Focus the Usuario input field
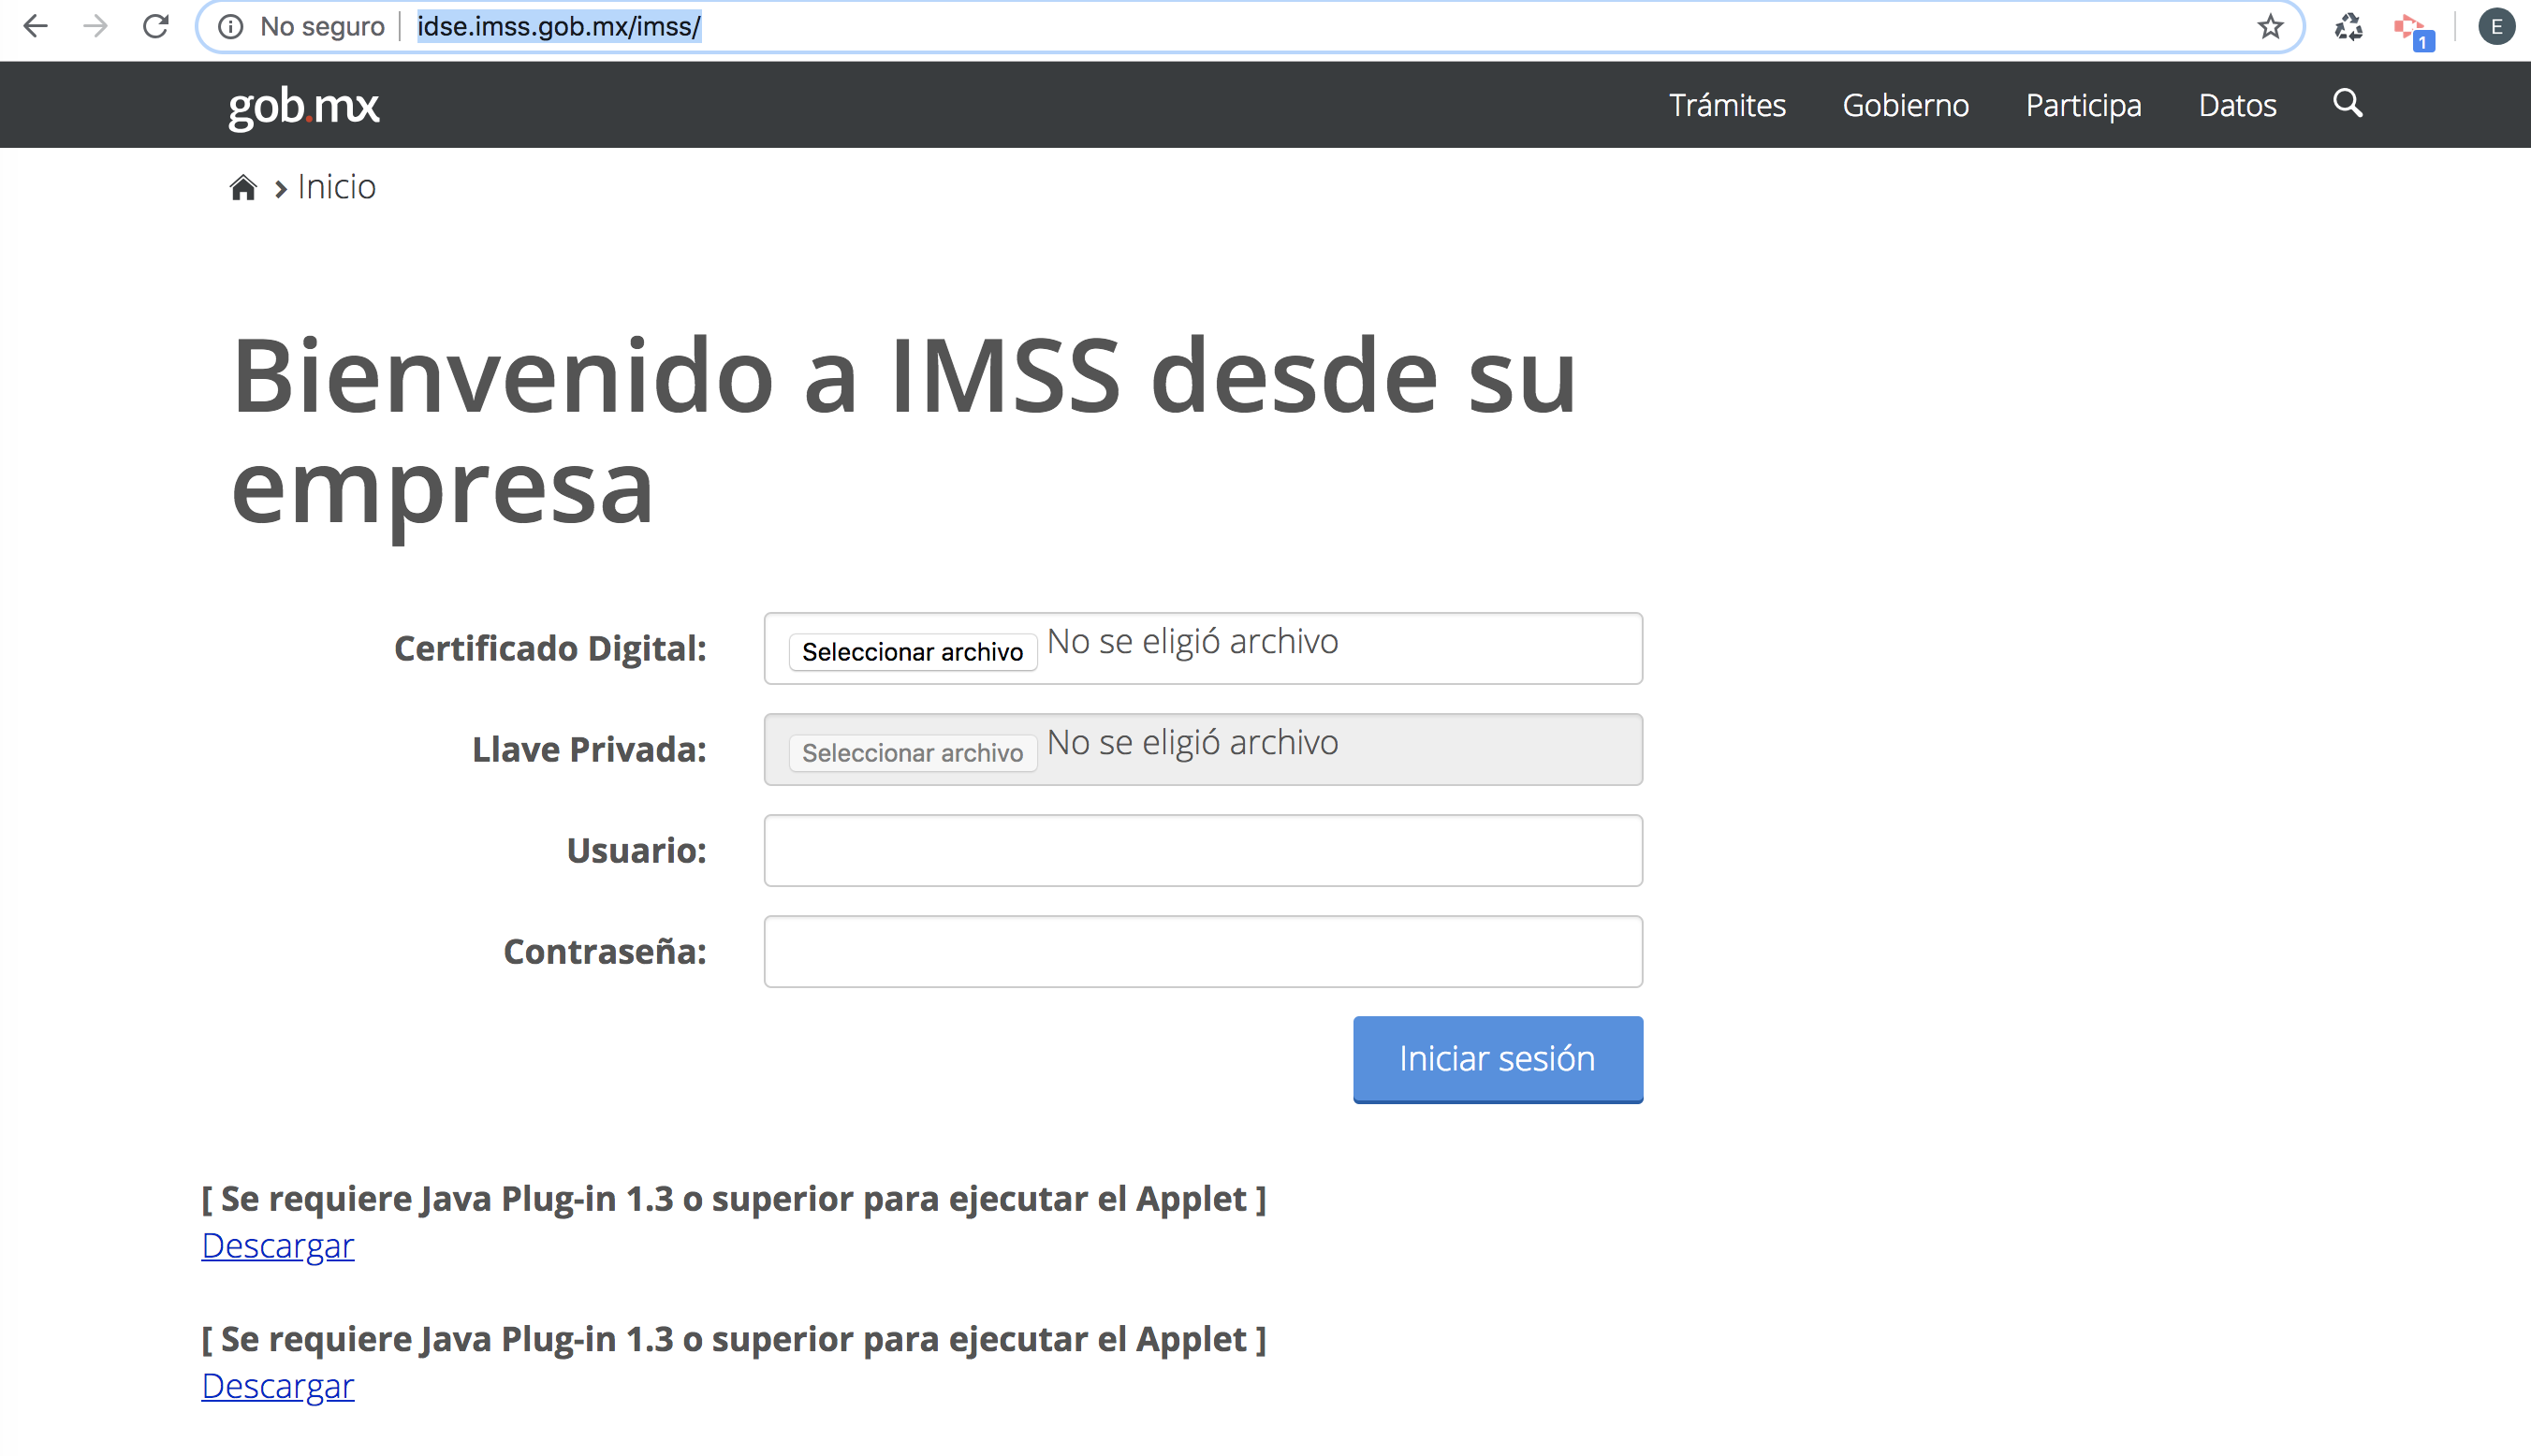The width and height of the screenshot is (2531, 1456). (x=1203, y=850)
